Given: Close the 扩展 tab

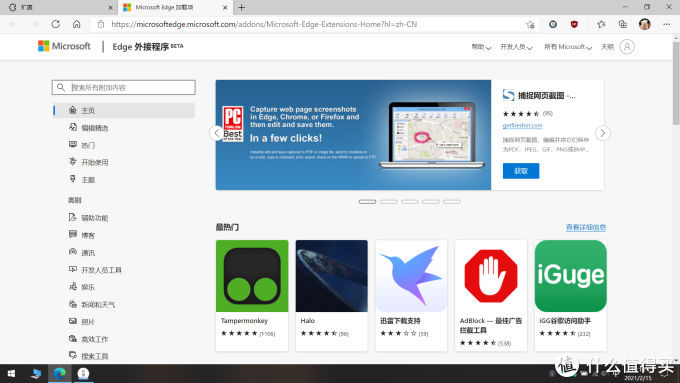Looking at the screenshot, I should point(110,7).
